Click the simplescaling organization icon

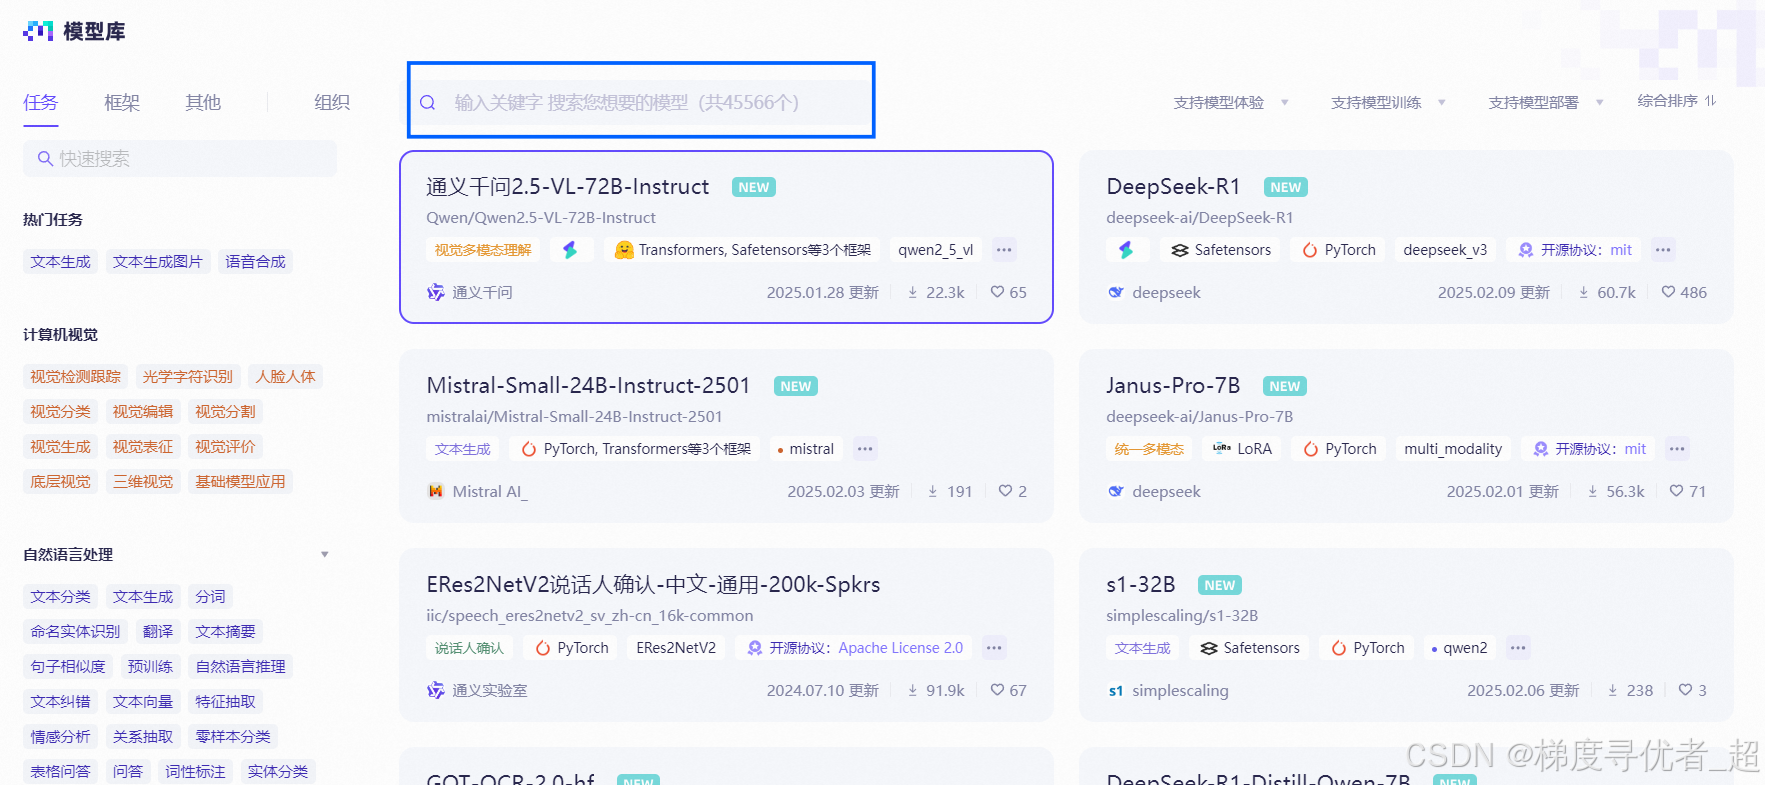coord(1116,690)
